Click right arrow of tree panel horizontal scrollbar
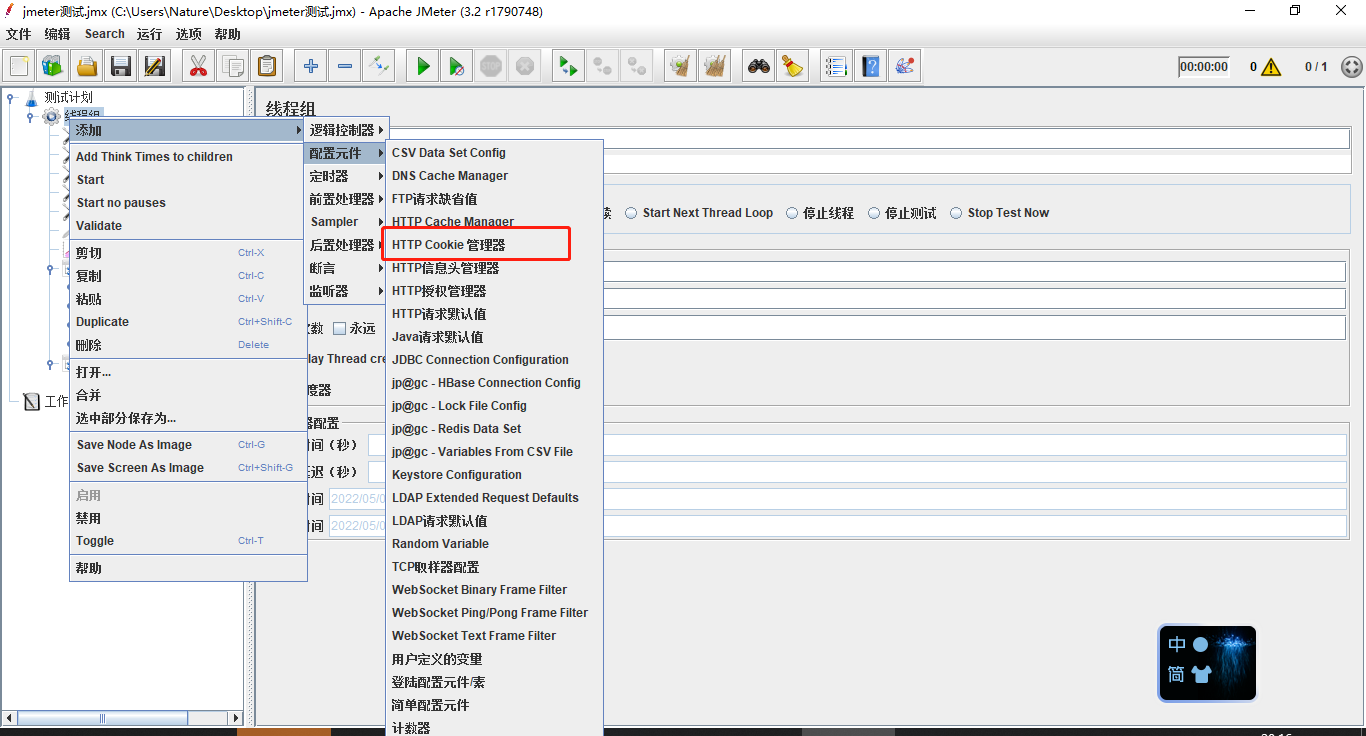Image resolution: width=1366 pixels, height=736 pixels. (x=236, y=717)
